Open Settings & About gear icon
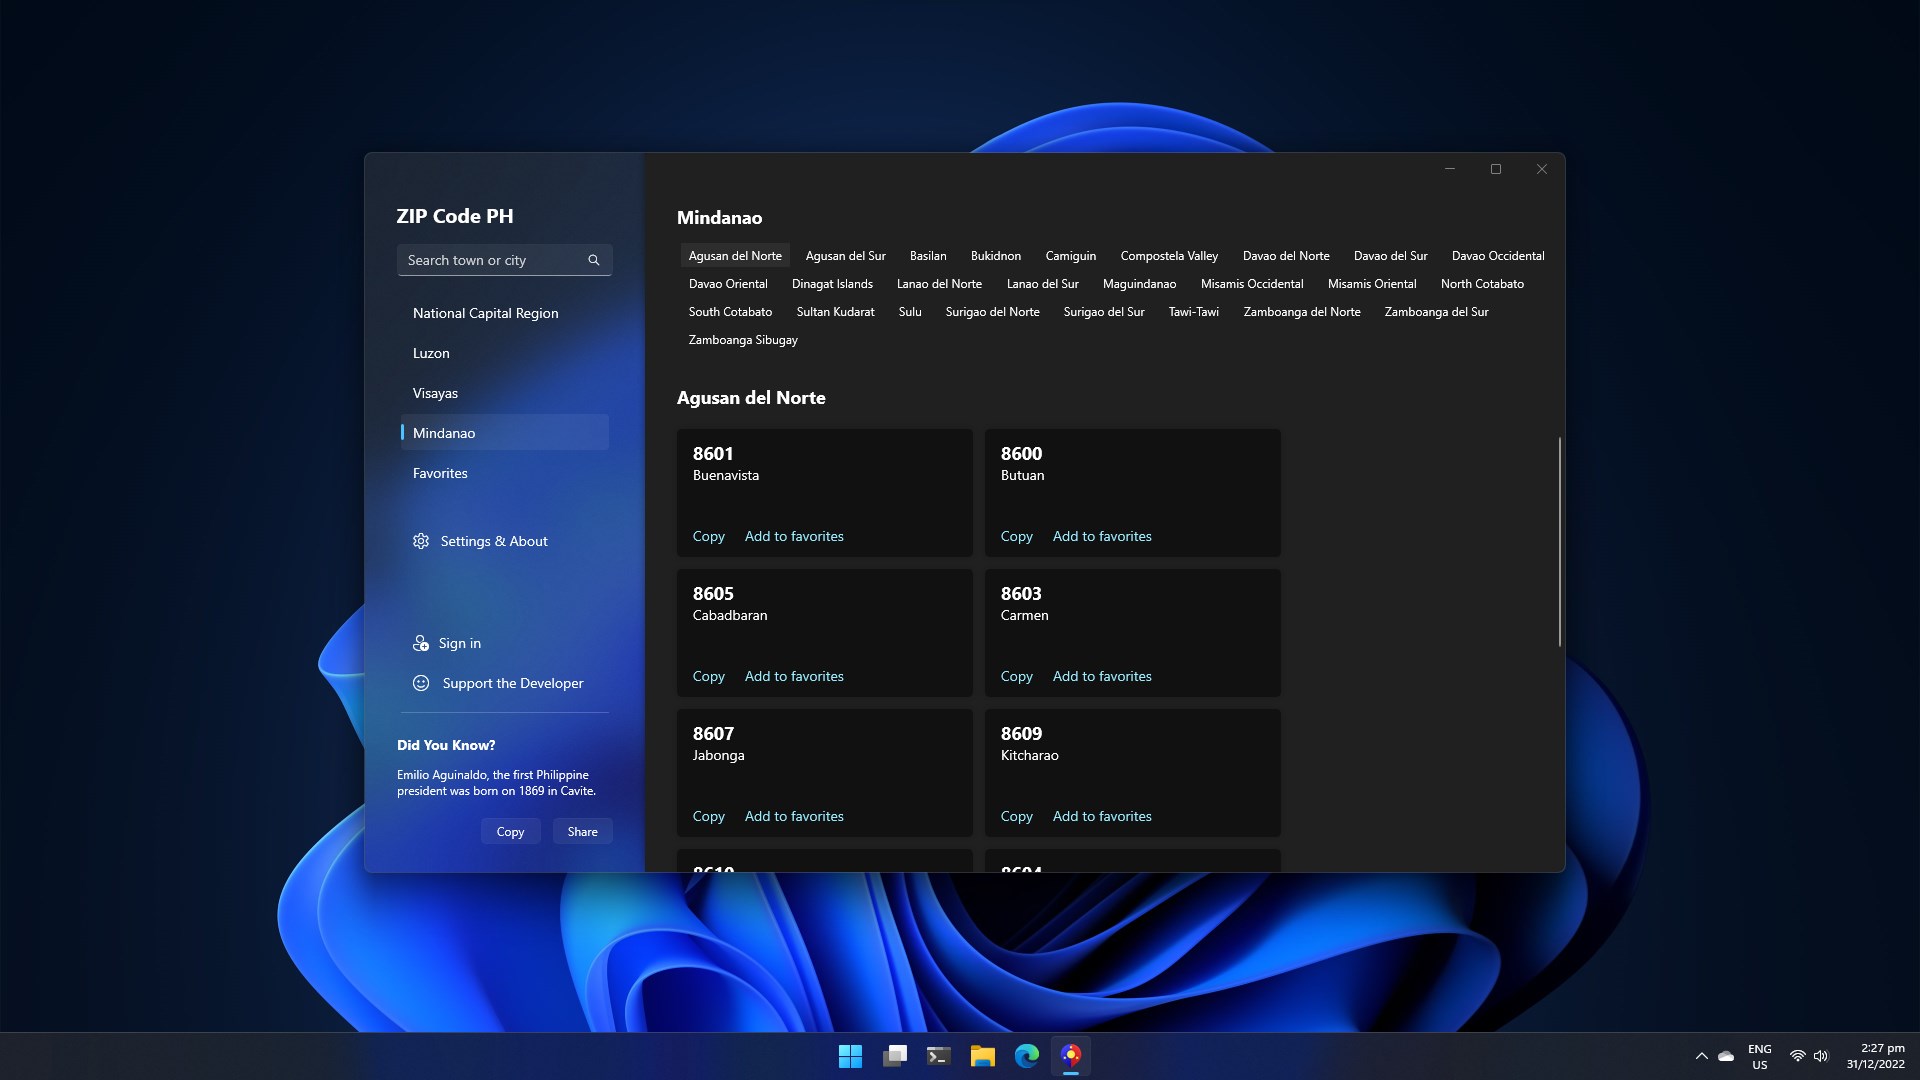The height and width of the screenshot is (1080, 1920). click(x=421, y=541)
